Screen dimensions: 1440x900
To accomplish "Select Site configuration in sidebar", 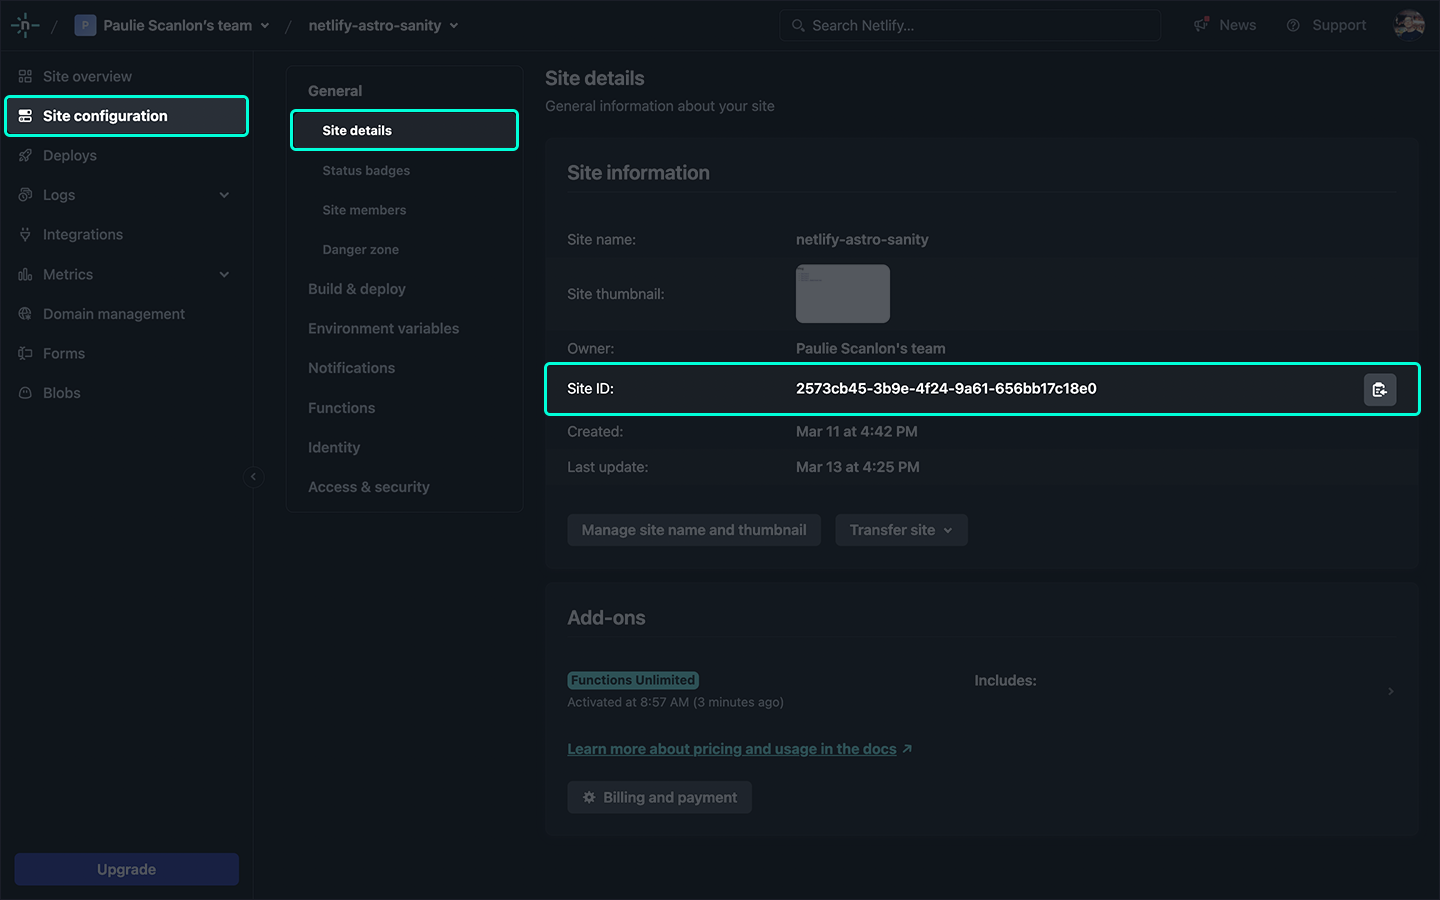I will [126, 116].
